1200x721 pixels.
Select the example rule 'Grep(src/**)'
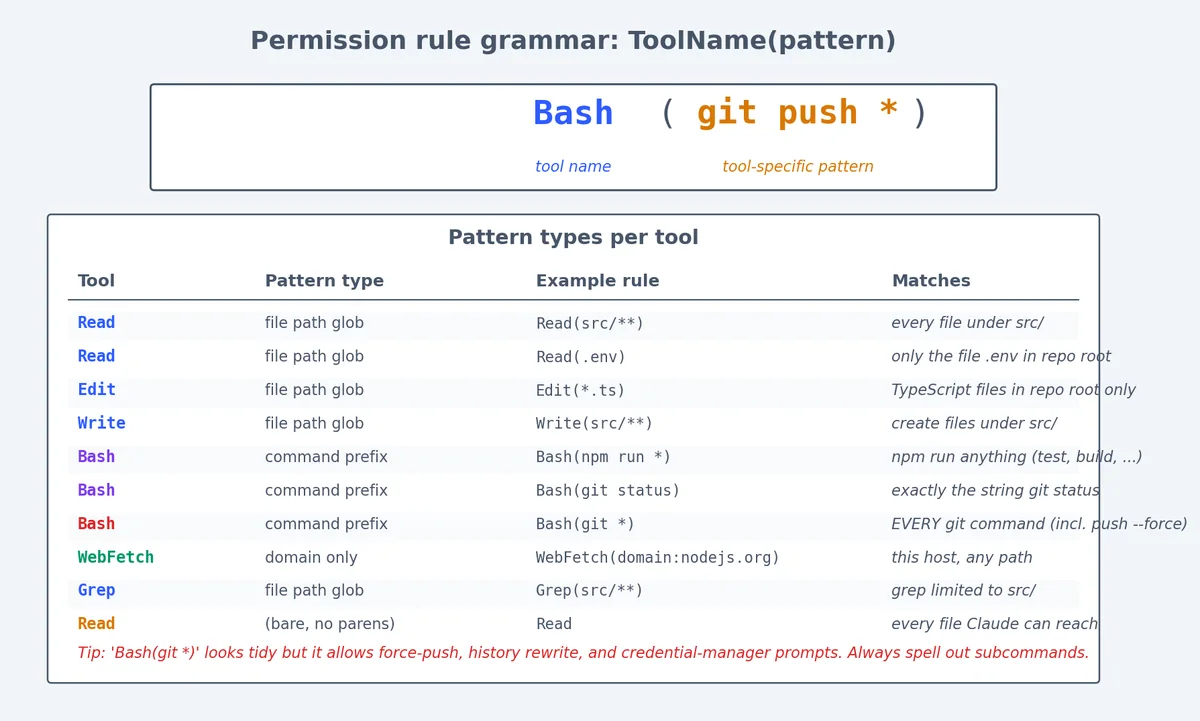click(590, 592)
